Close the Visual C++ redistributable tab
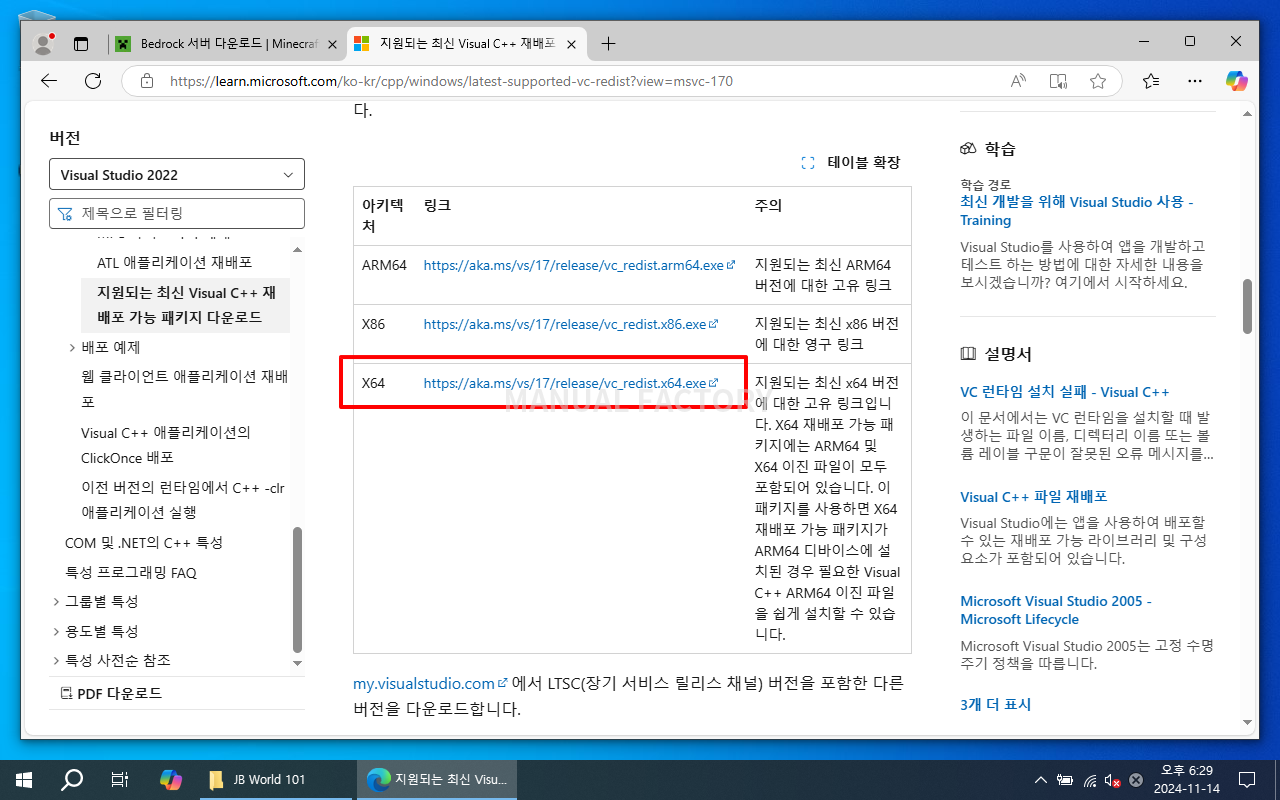 573,44
